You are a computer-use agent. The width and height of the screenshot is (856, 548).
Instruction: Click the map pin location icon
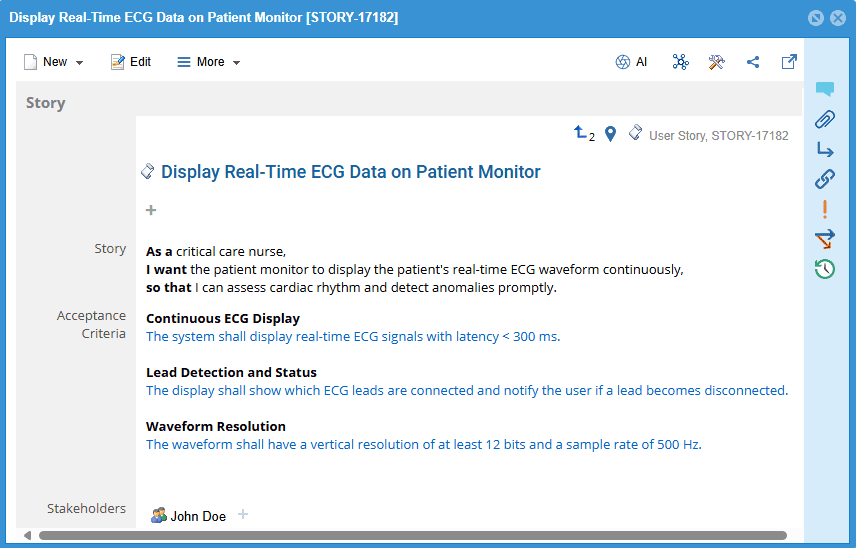tap(610, 133)
